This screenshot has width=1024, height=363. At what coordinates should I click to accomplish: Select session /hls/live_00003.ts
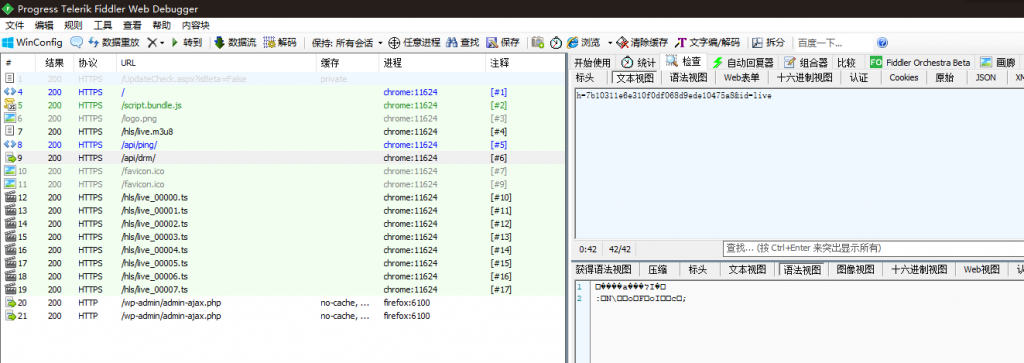pyautogui.click(x=282, y=236)
